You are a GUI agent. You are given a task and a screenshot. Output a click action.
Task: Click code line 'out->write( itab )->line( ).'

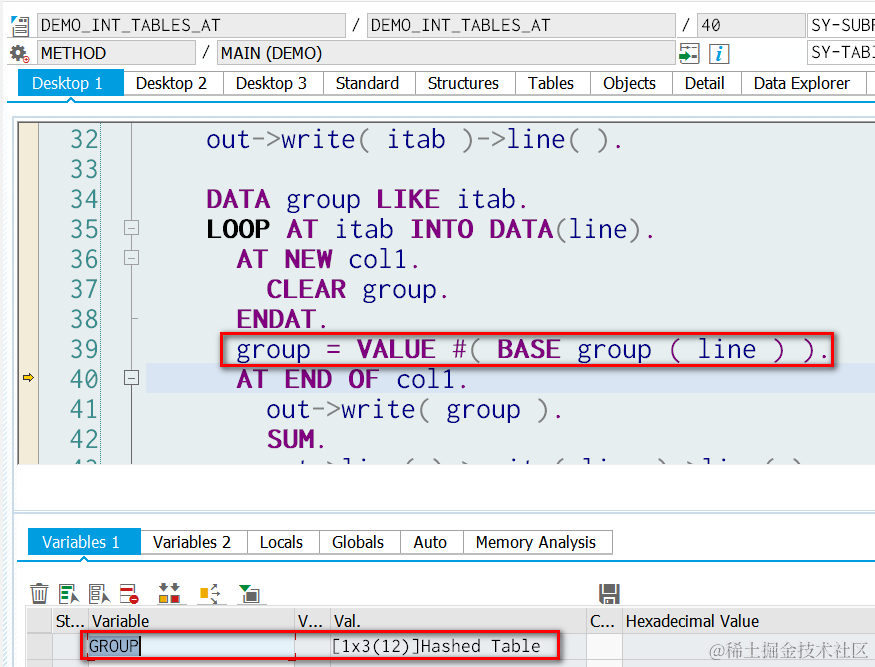[414, 140]
